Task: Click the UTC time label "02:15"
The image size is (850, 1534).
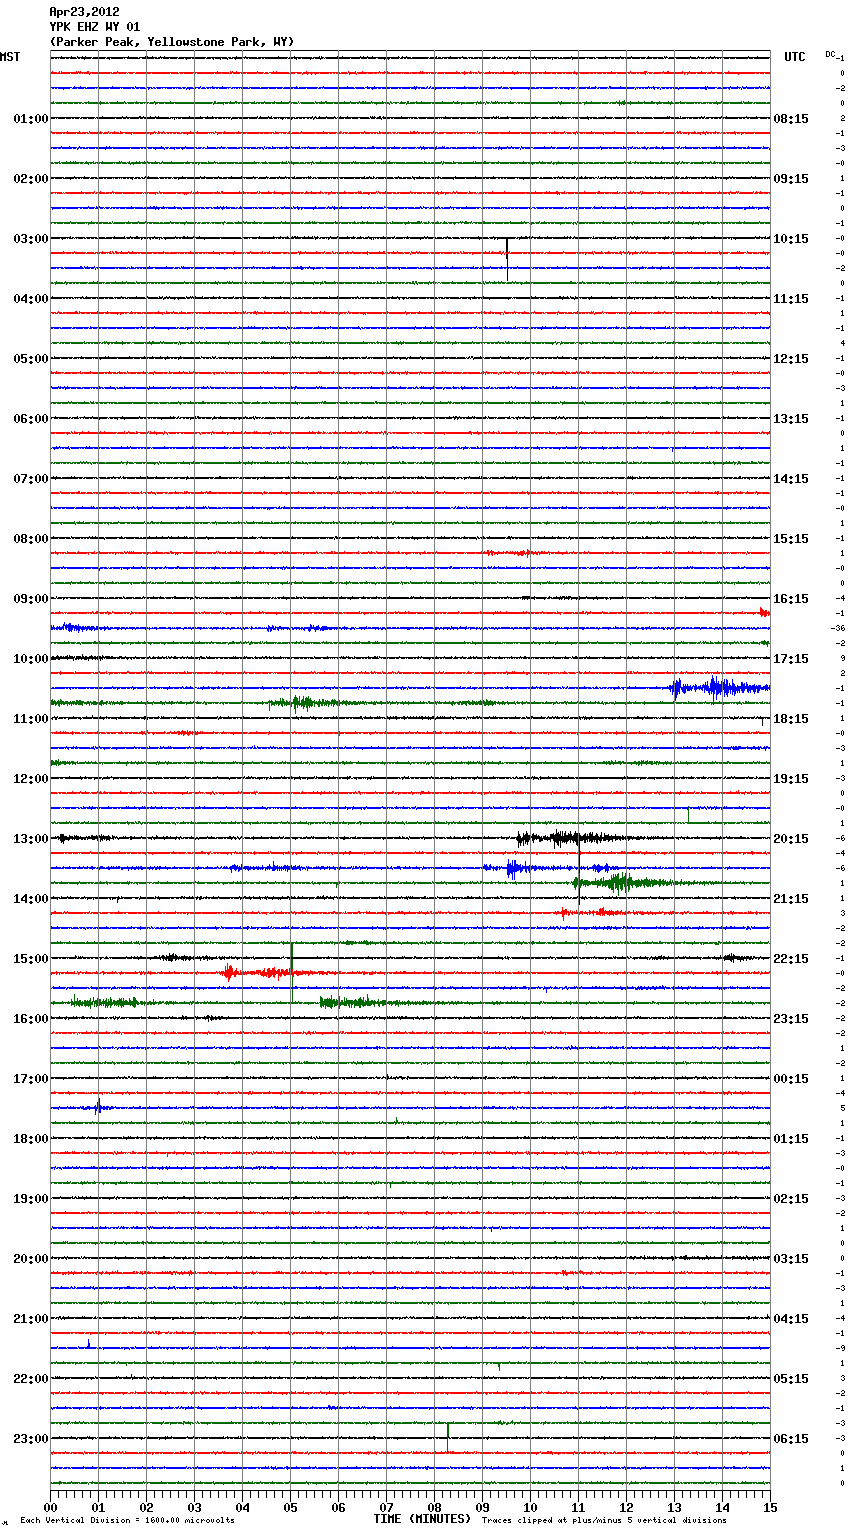Action: [791, 1199]
